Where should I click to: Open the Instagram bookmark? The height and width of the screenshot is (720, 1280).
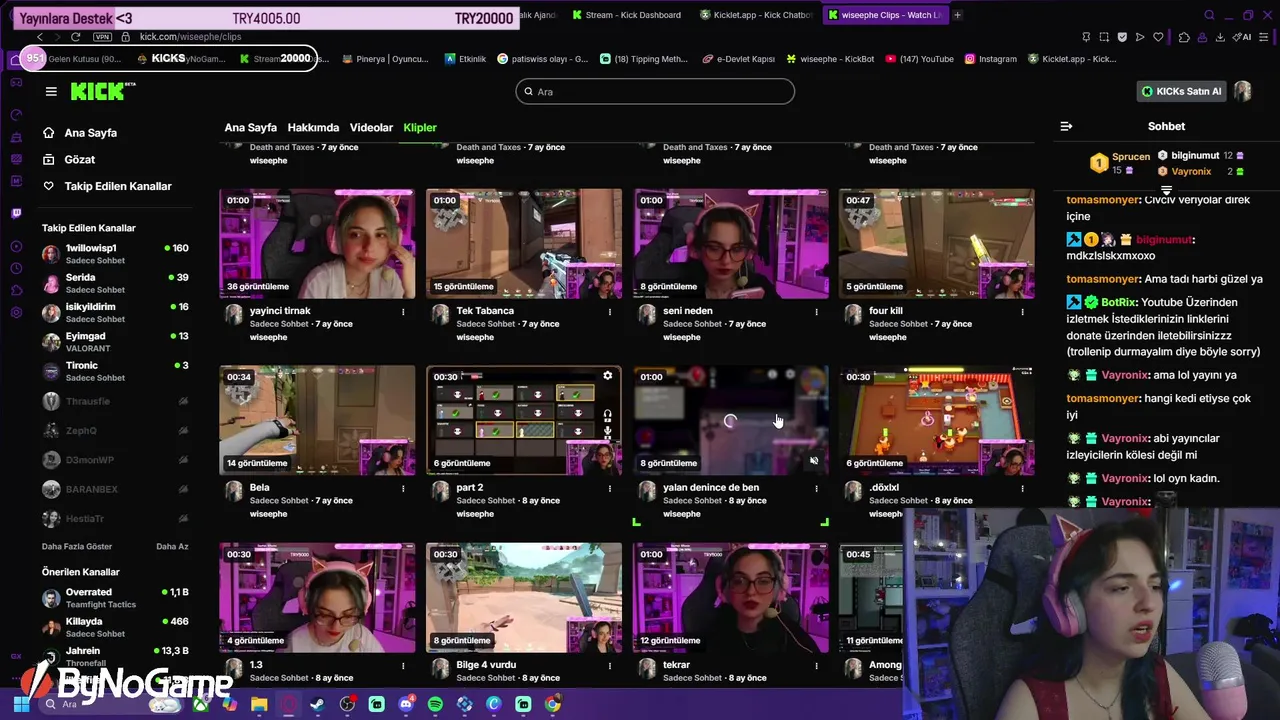click(990, 59)
